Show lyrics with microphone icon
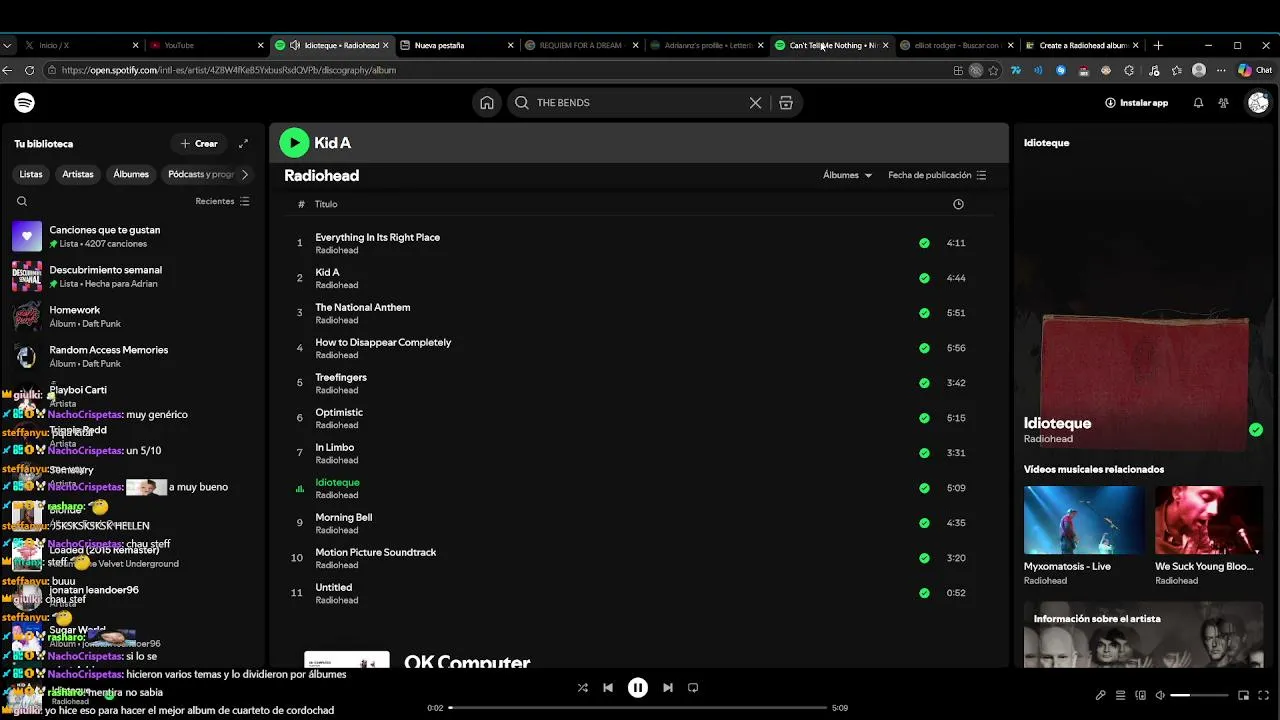This screenshot has height=720, width=1280. (x=1101, y=695)
